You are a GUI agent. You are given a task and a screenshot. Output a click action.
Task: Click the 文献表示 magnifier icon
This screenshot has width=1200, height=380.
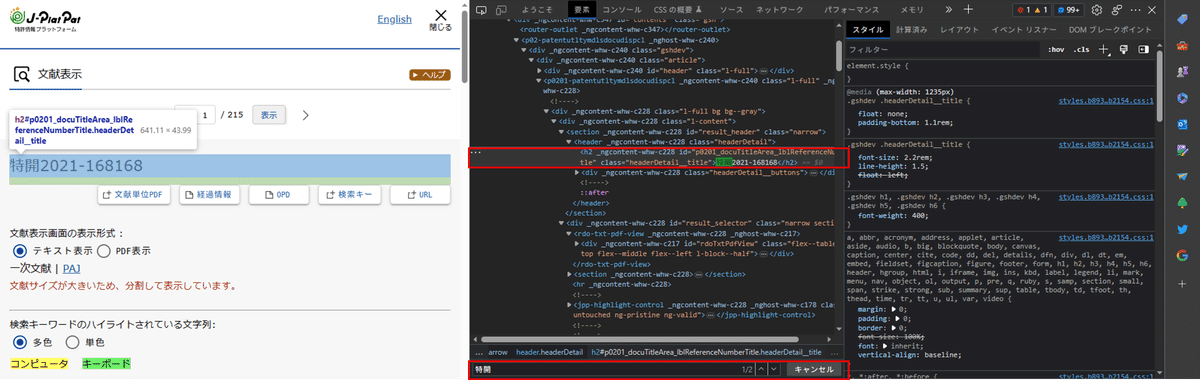point(21,75)
